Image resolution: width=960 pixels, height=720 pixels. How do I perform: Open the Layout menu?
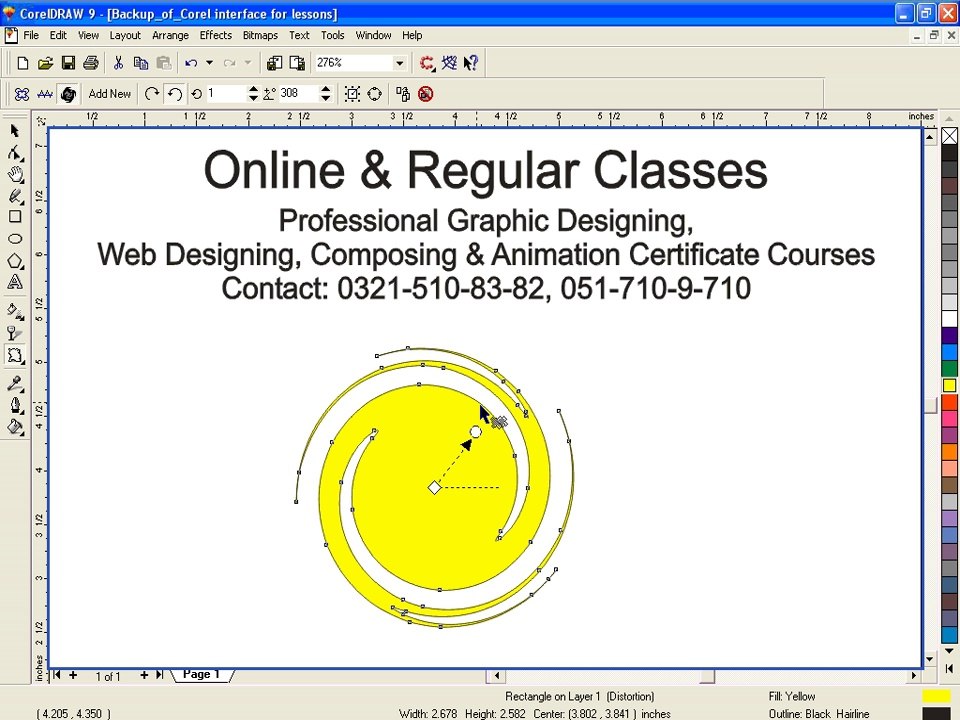point(125,36)
